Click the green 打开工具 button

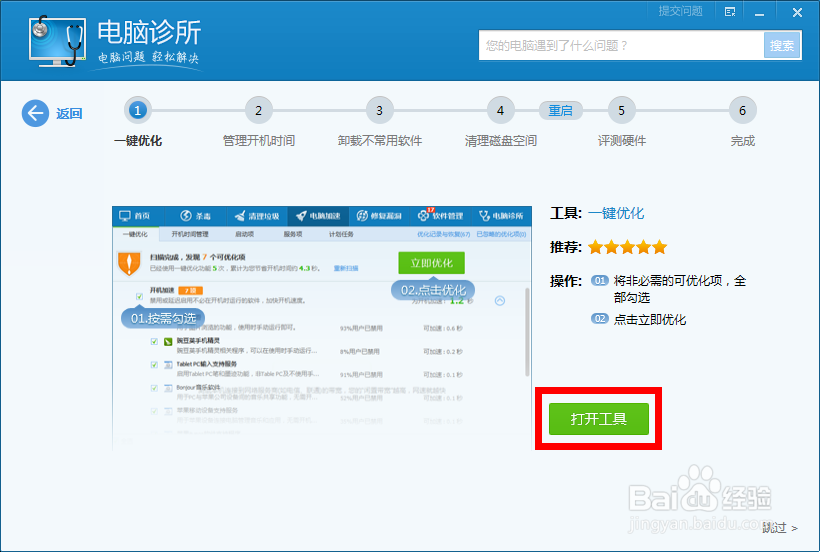(599, 419)
